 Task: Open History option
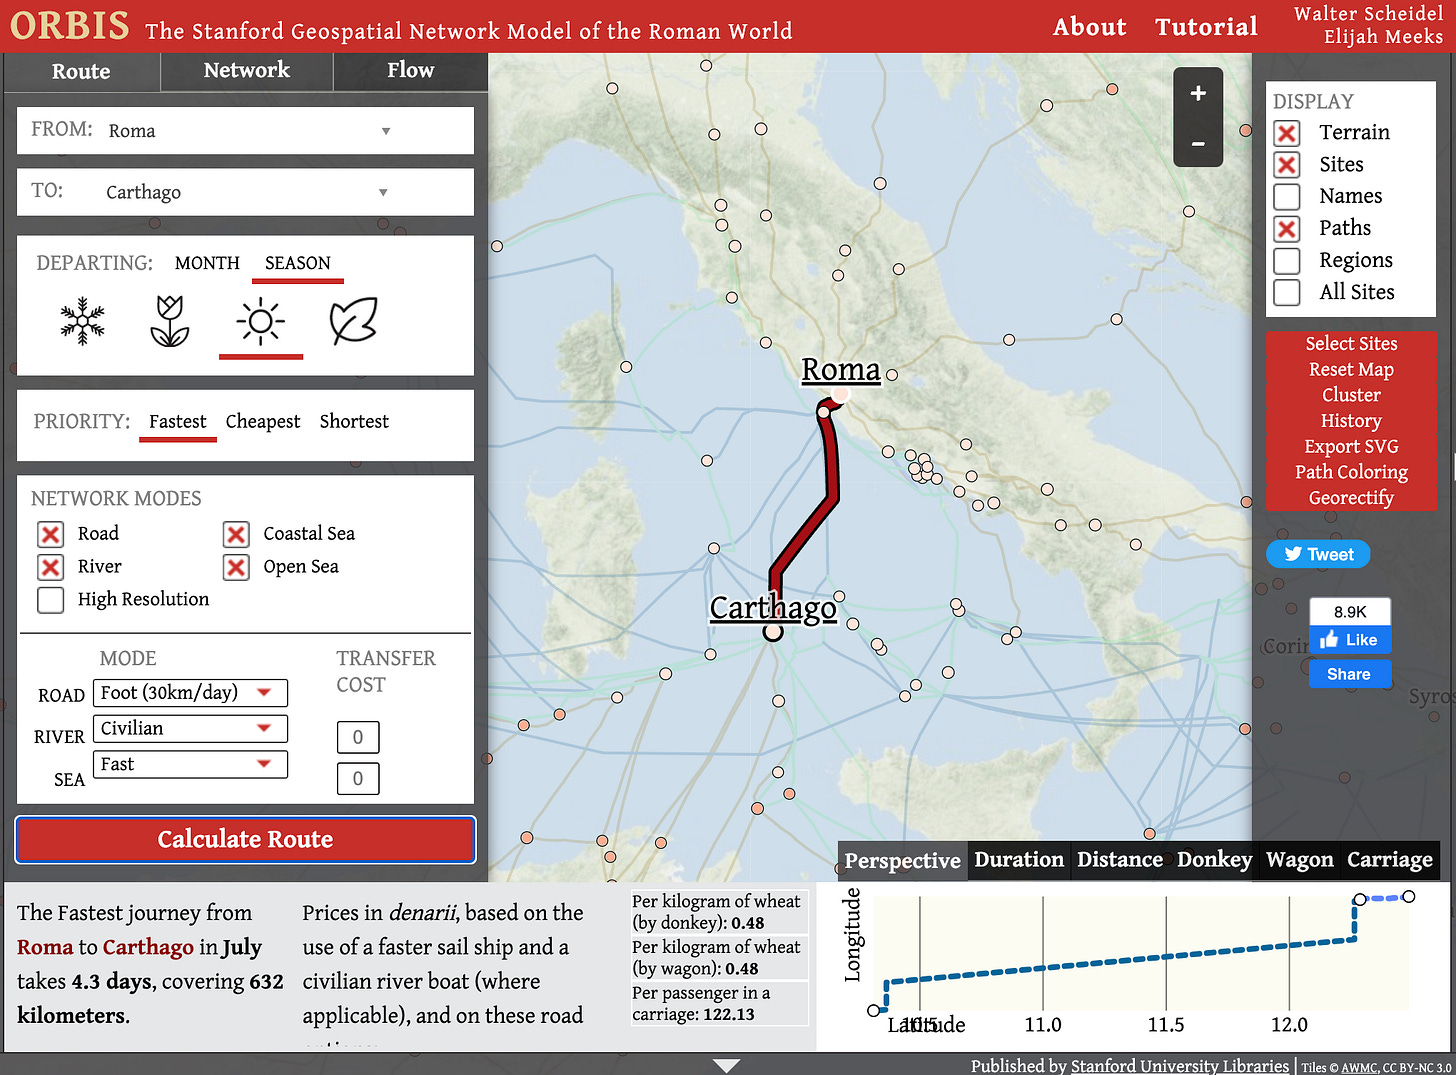(1351, 422)
